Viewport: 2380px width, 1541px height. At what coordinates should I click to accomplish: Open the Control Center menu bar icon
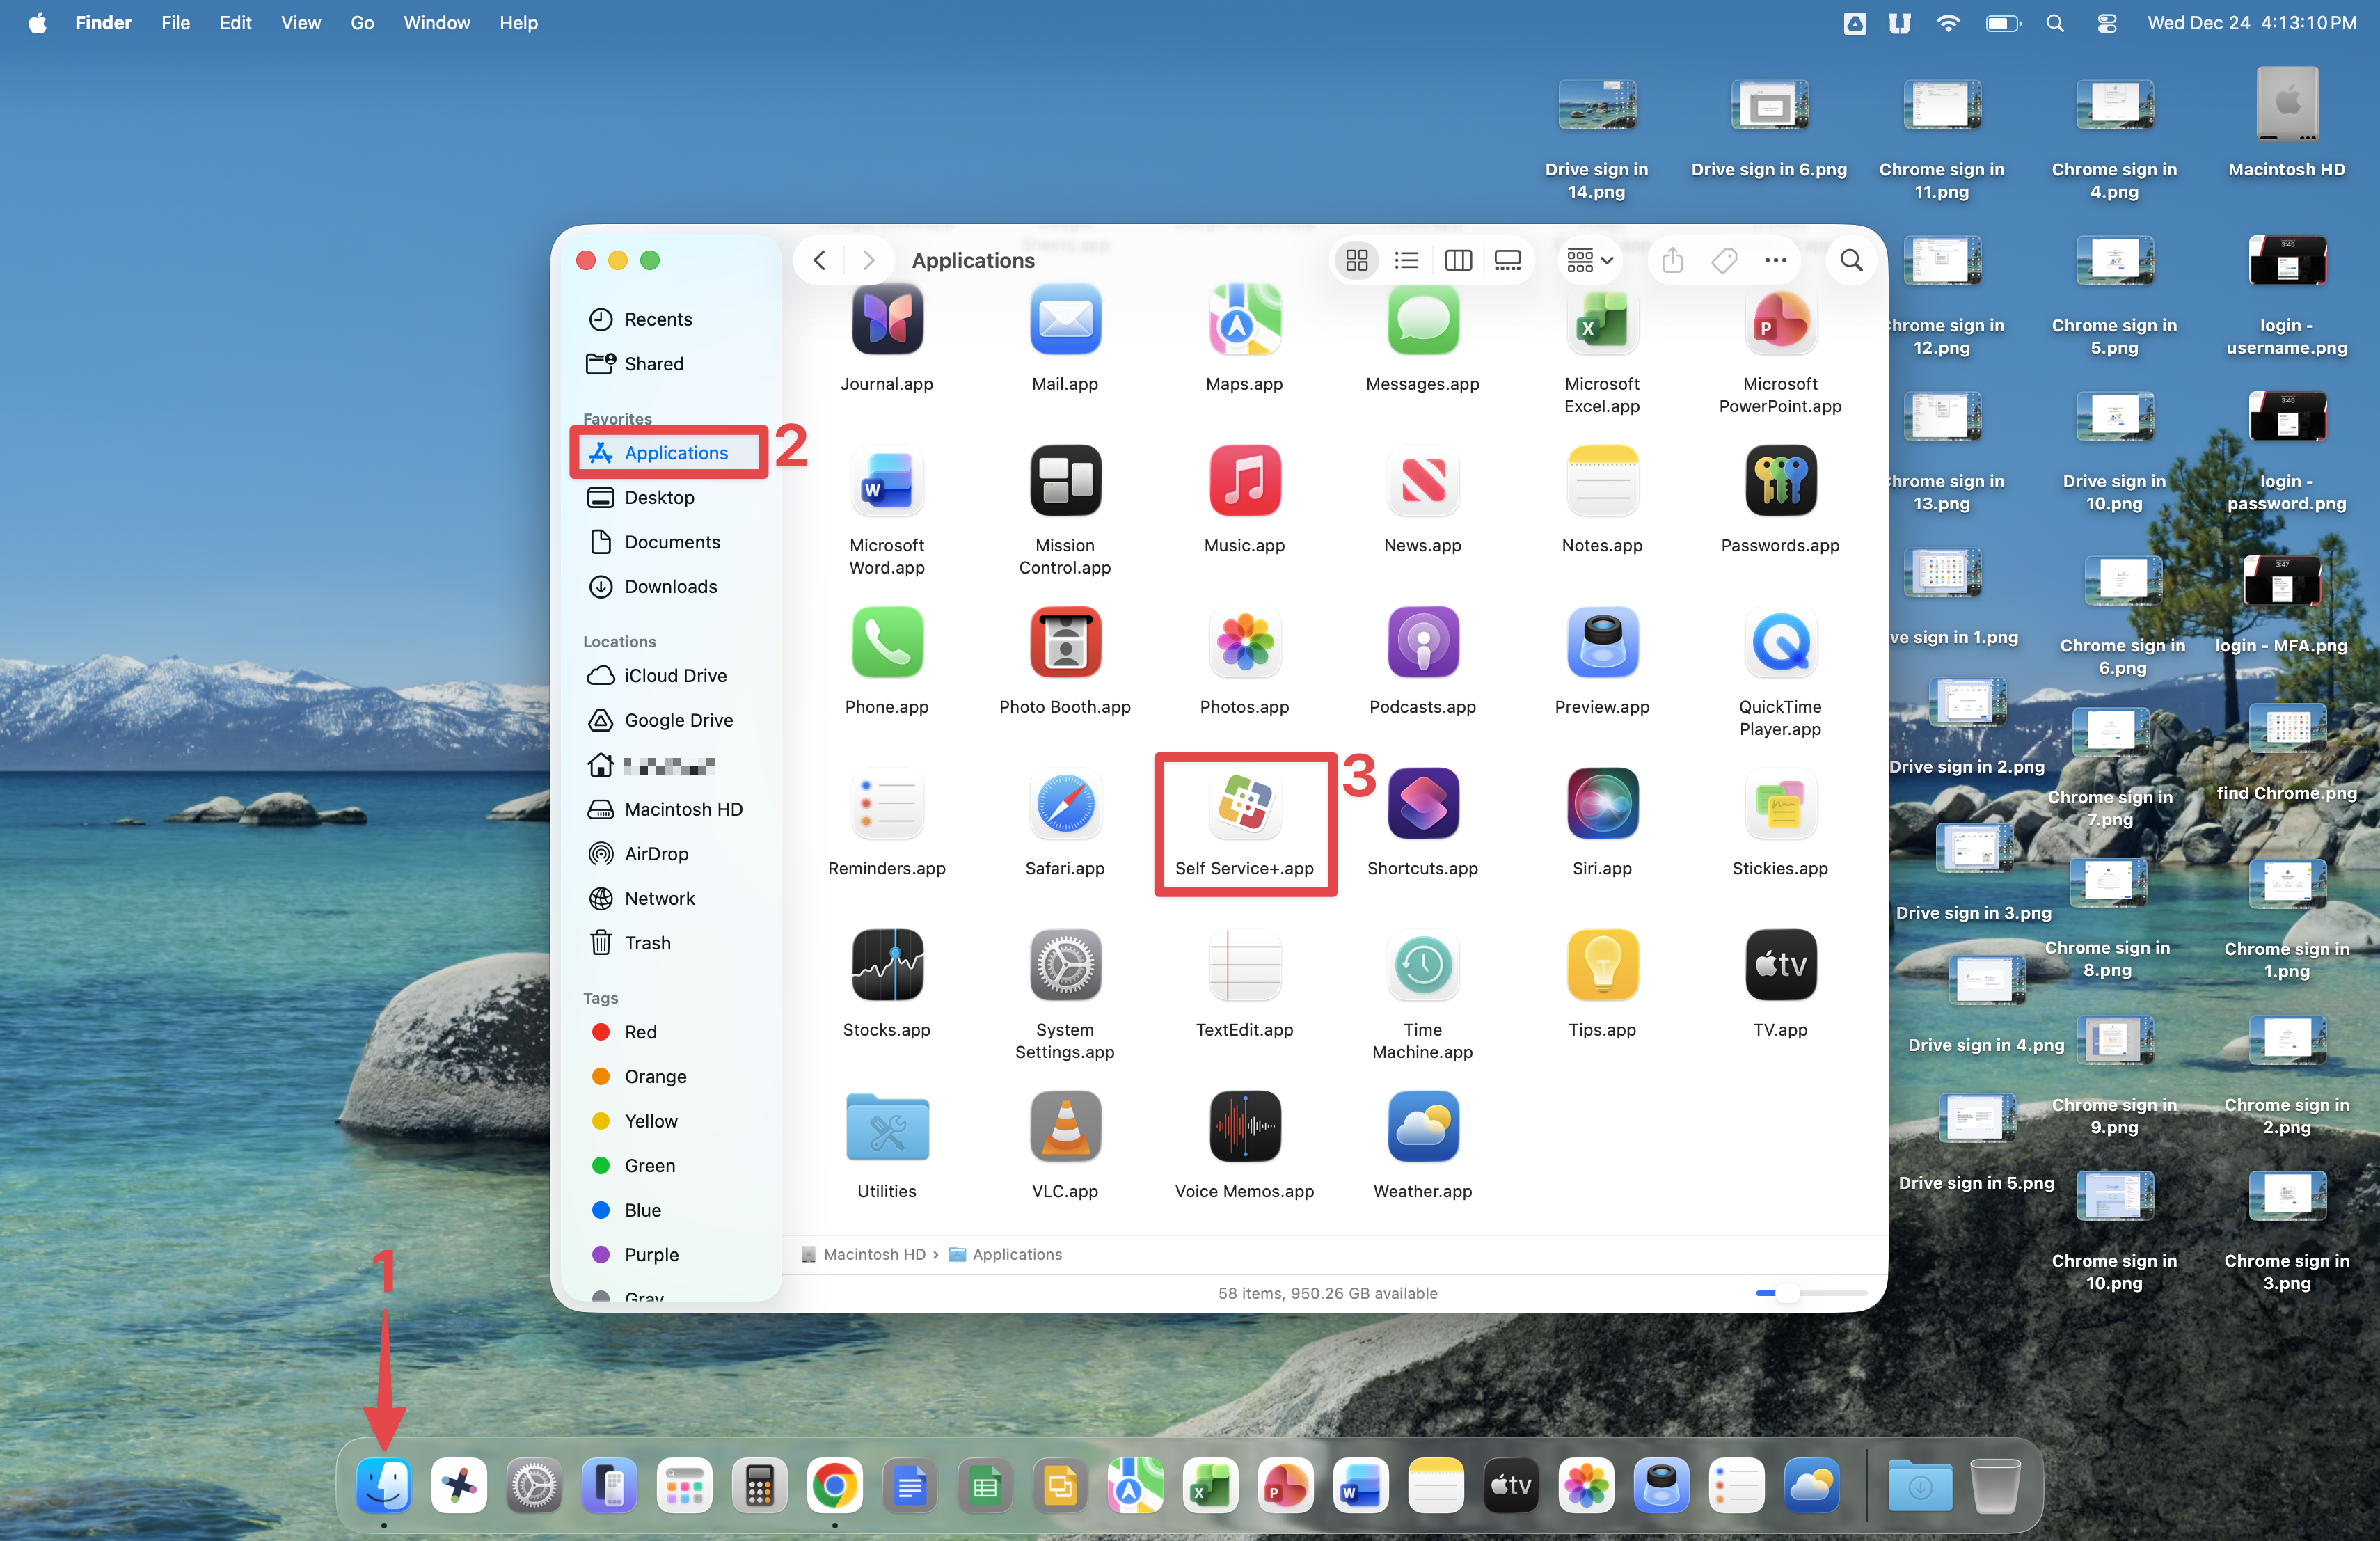(x=2107, y=23)
